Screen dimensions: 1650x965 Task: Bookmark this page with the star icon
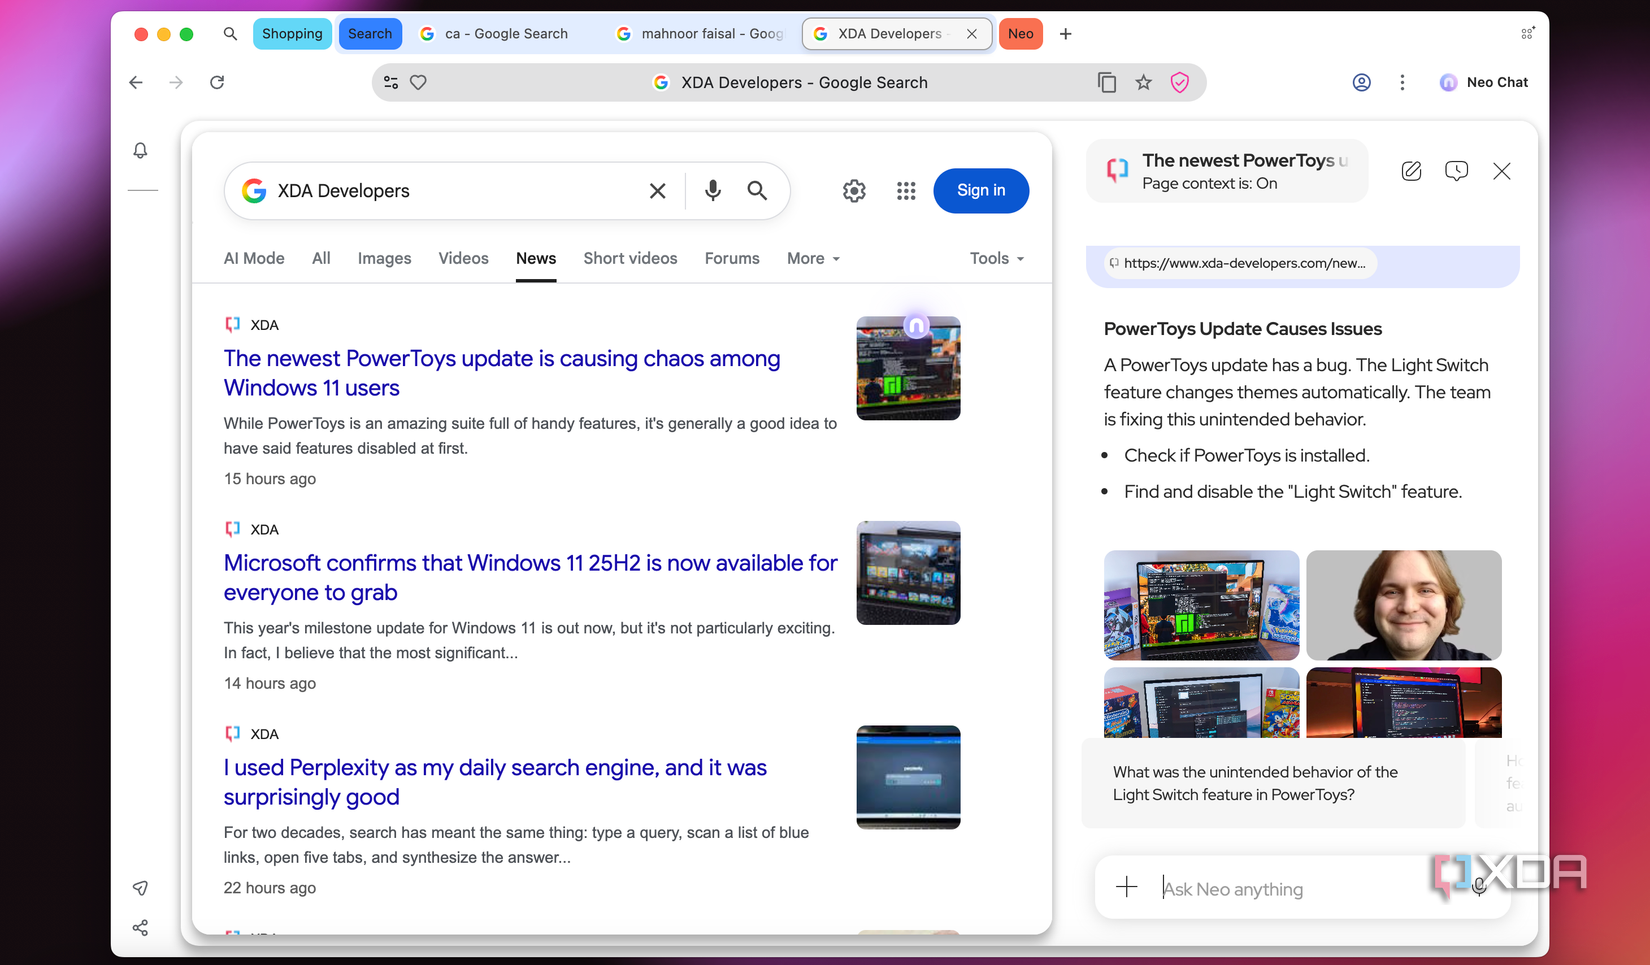[x=1143, y=83]
